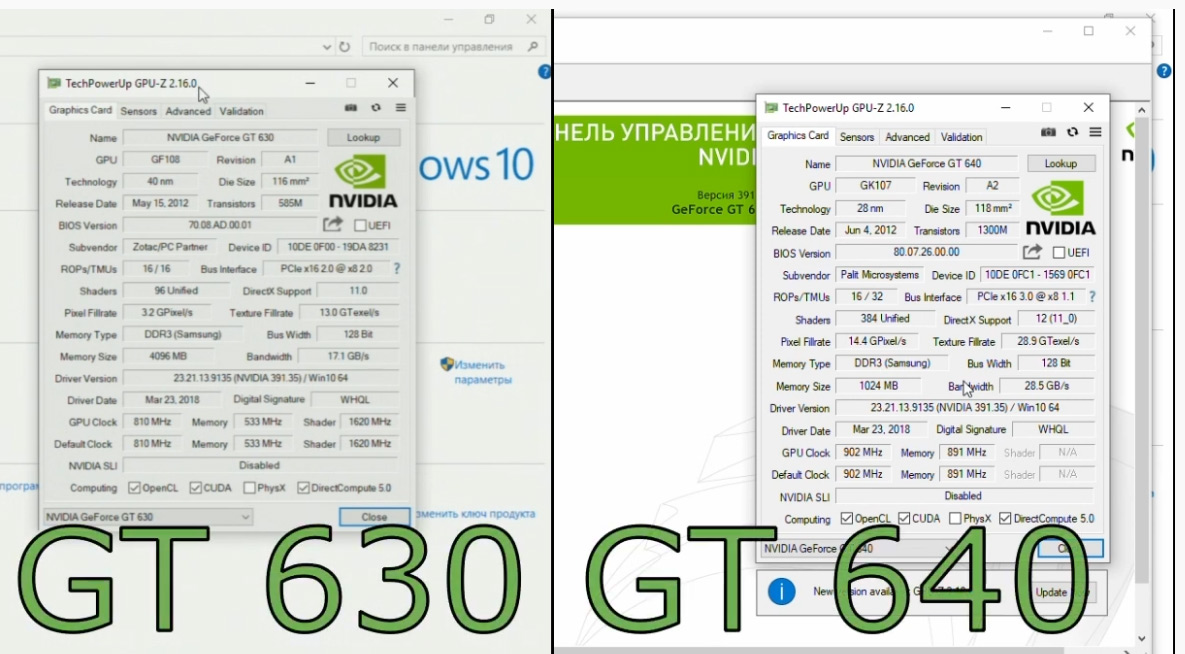Click Изменить параметры link
Viewport: 1185px width, 654px height.
(x=482, y=372)
